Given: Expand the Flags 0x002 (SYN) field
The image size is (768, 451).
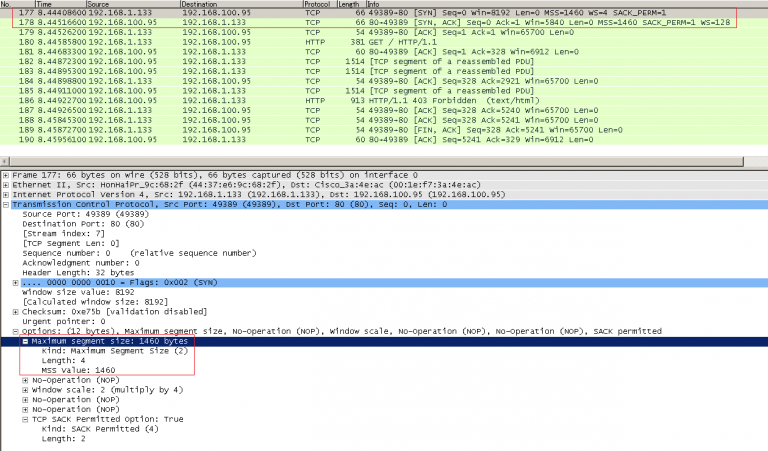Looking at the screenshot, I should tap(16, 283).
